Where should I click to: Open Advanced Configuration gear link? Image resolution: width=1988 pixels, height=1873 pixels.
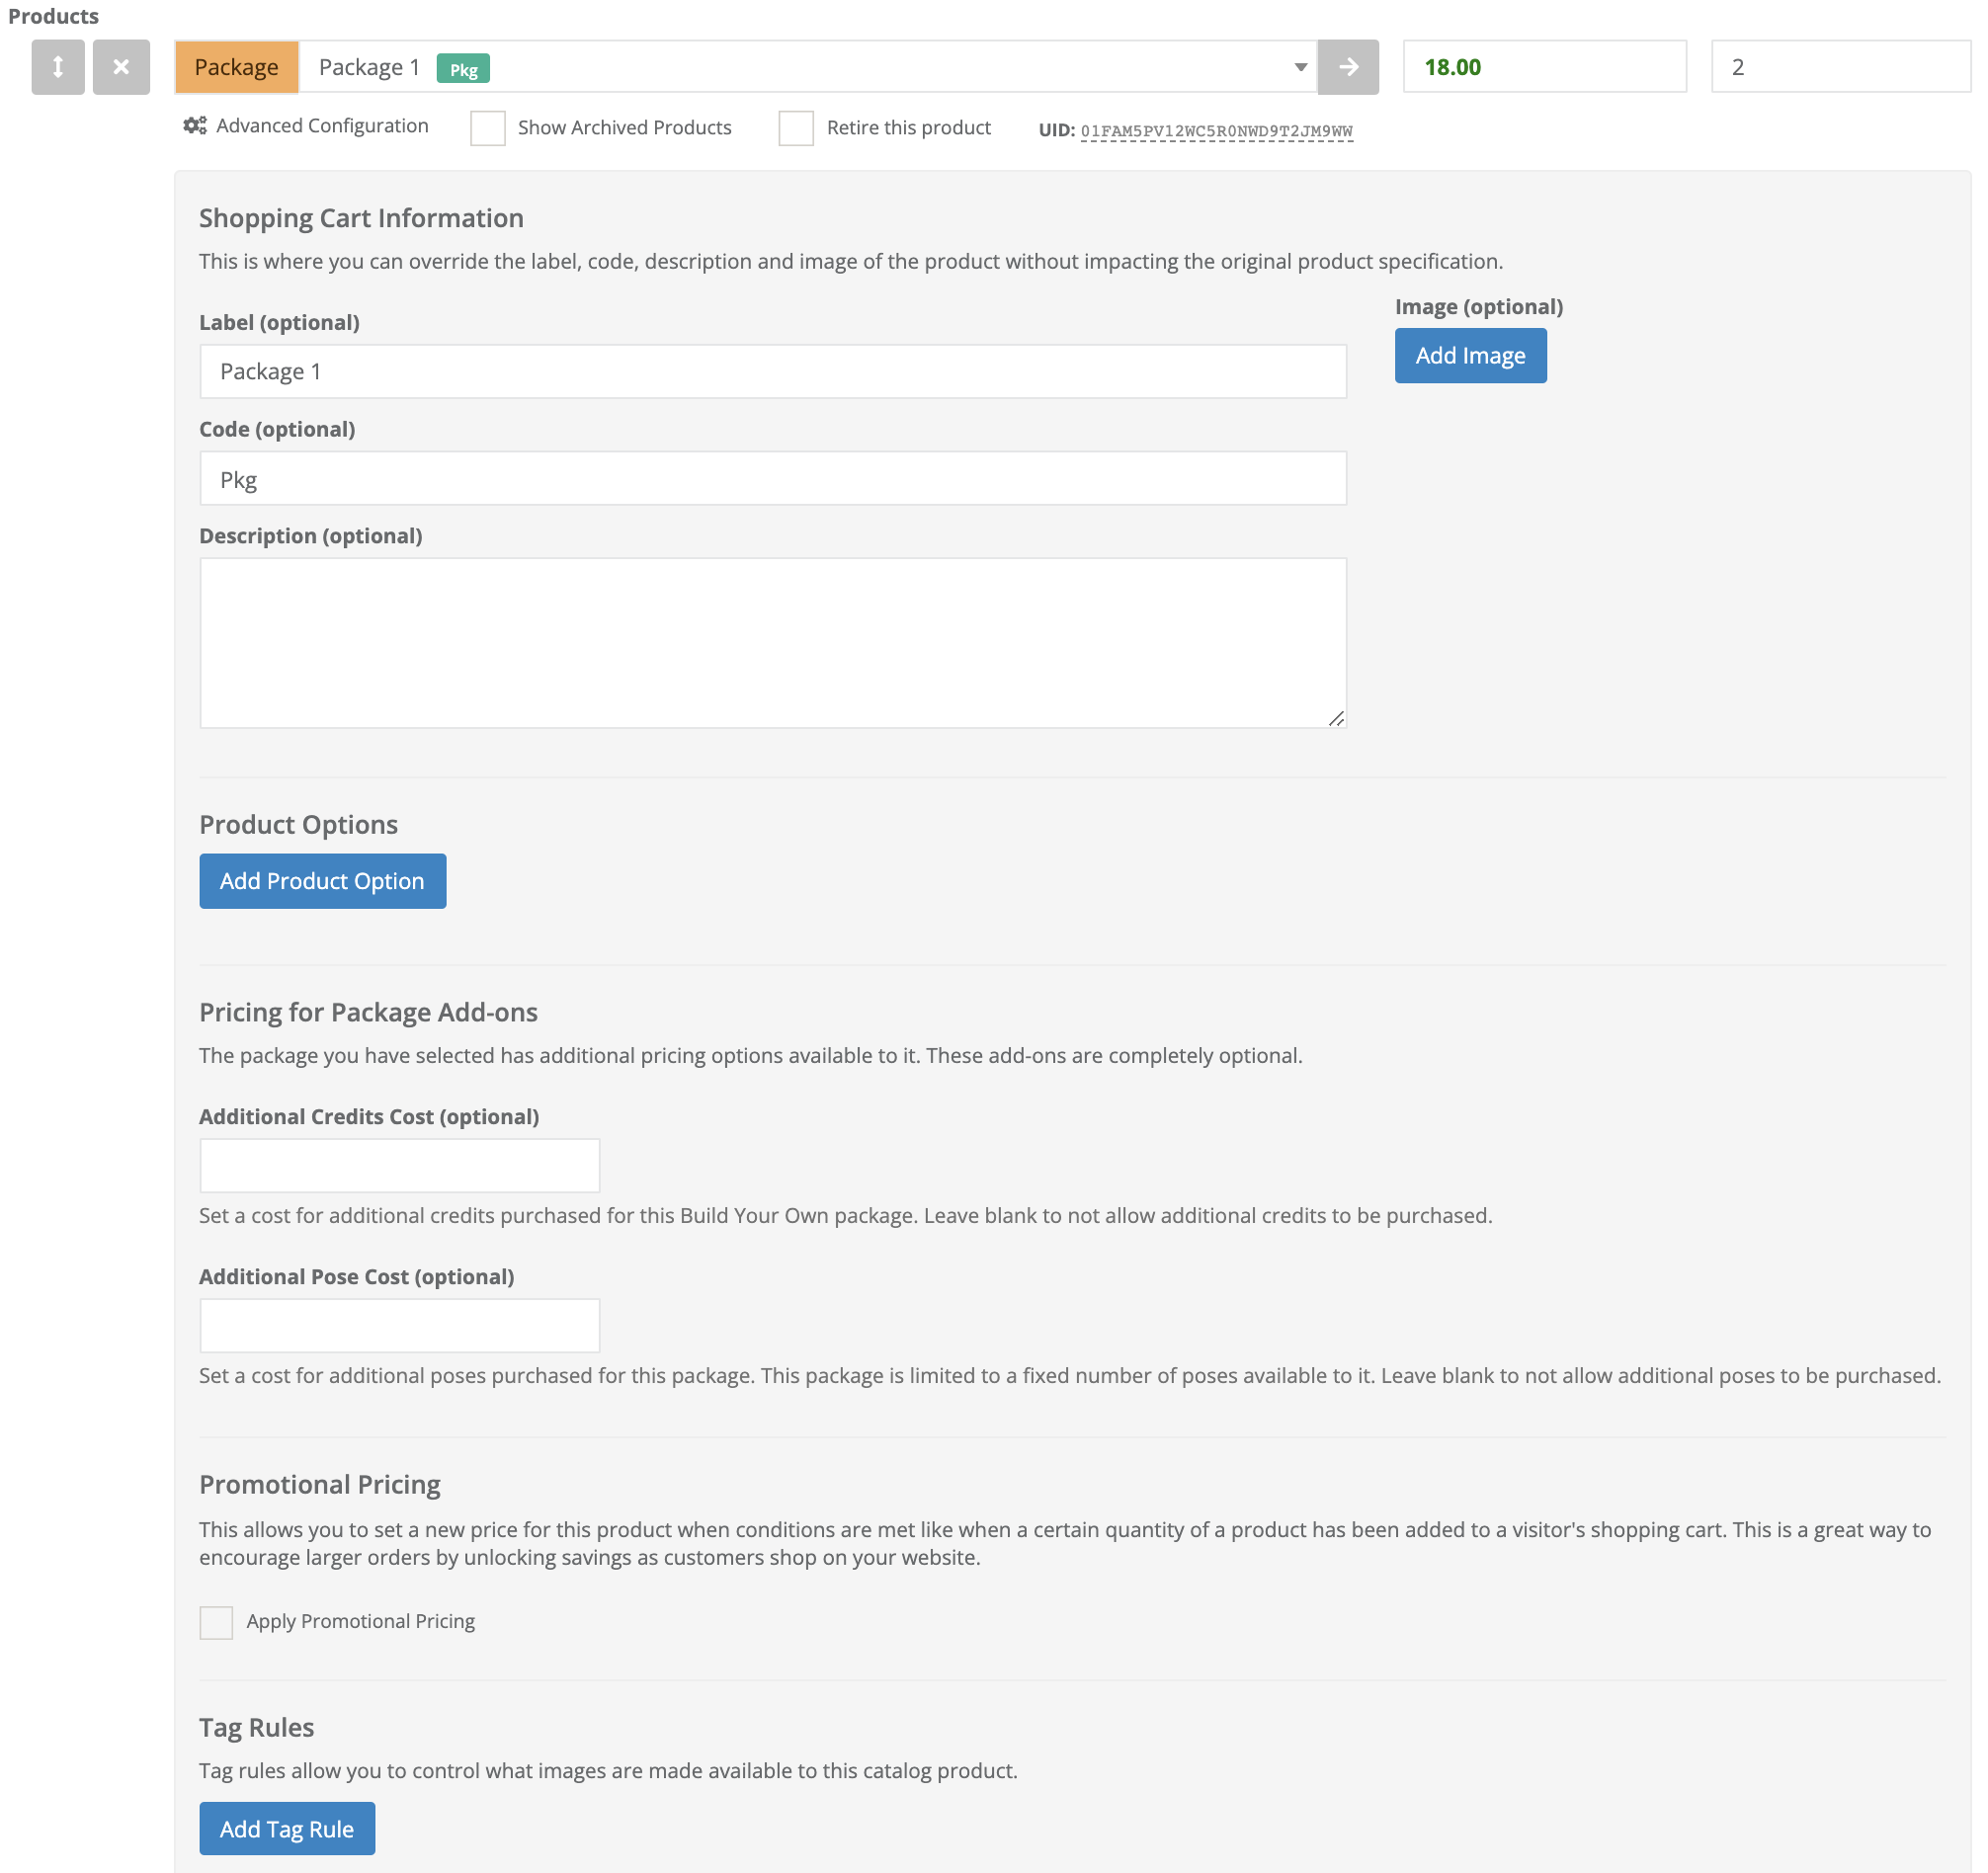coord(306,126)
